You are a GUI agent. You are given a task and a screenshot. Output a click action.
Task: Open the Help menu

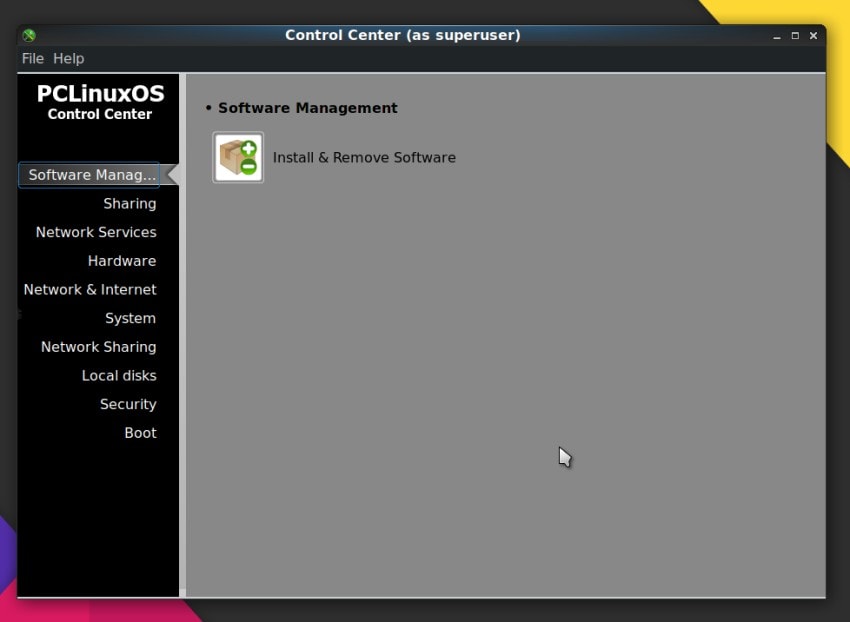[68, 59]
